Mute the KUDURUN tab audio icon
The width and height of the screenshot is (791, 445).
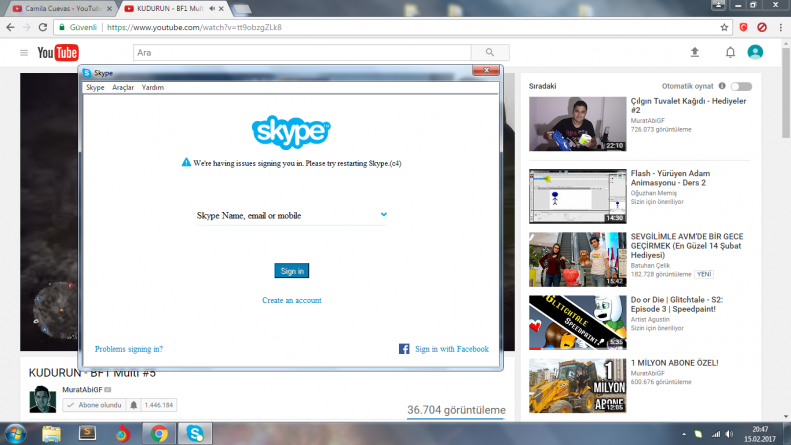point(212,9)
